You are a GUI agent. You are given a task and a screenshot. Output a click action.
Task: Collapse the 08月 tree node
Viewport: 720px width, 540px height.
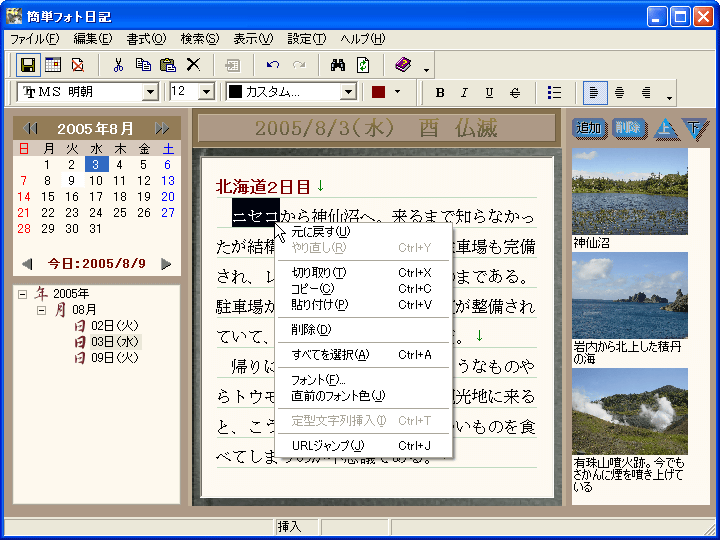pyautogui.click(x=41, y=310)
